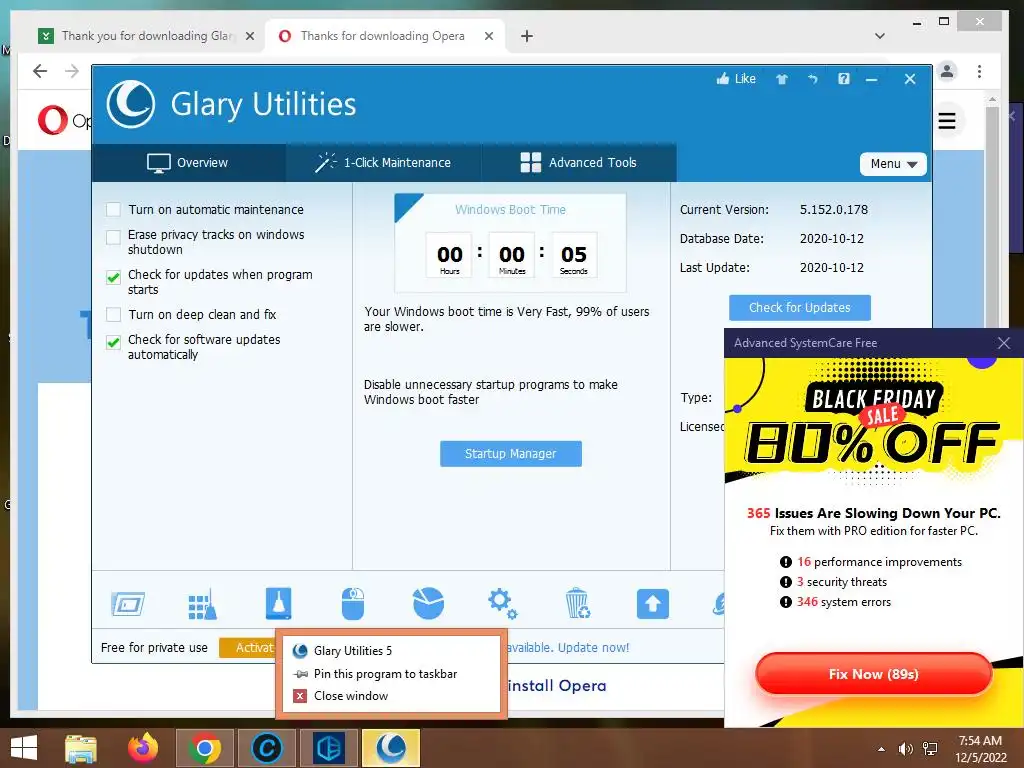Expand the Menu dropdown button
This screenshot has width=1024, height=768.
893,164
